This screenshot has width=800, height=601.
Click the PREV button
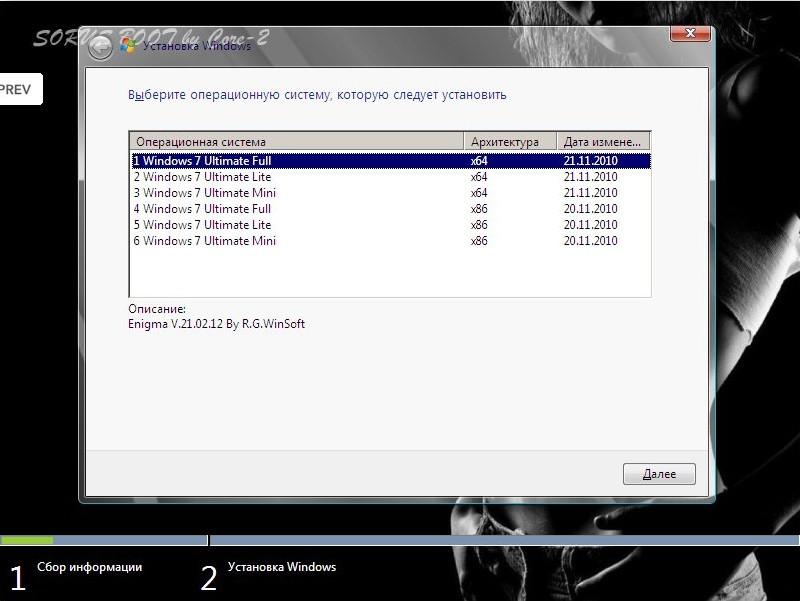(19, 89)
